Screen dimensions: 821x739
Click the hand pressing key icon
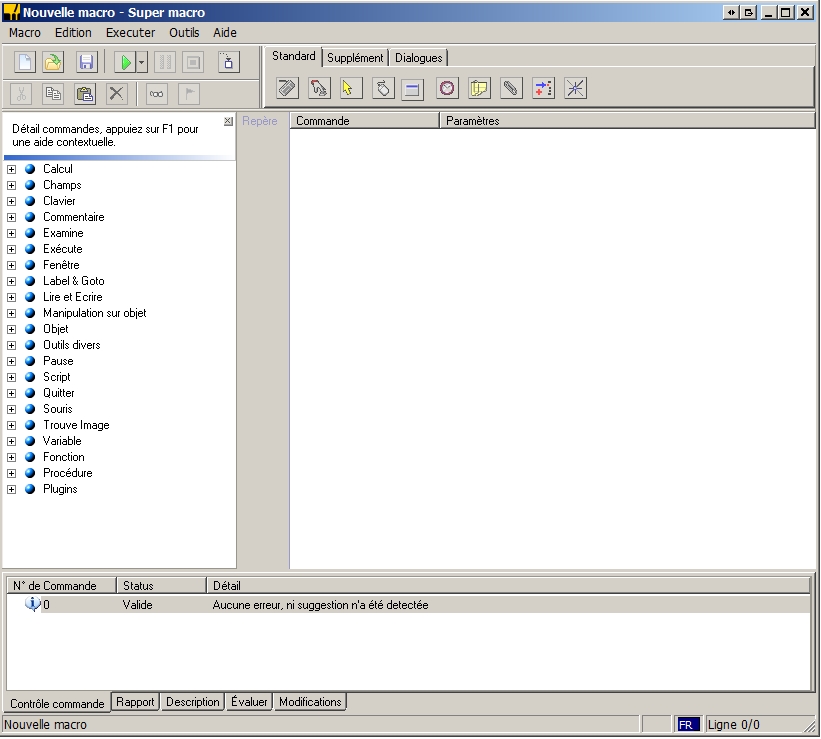tap(319, 88)
